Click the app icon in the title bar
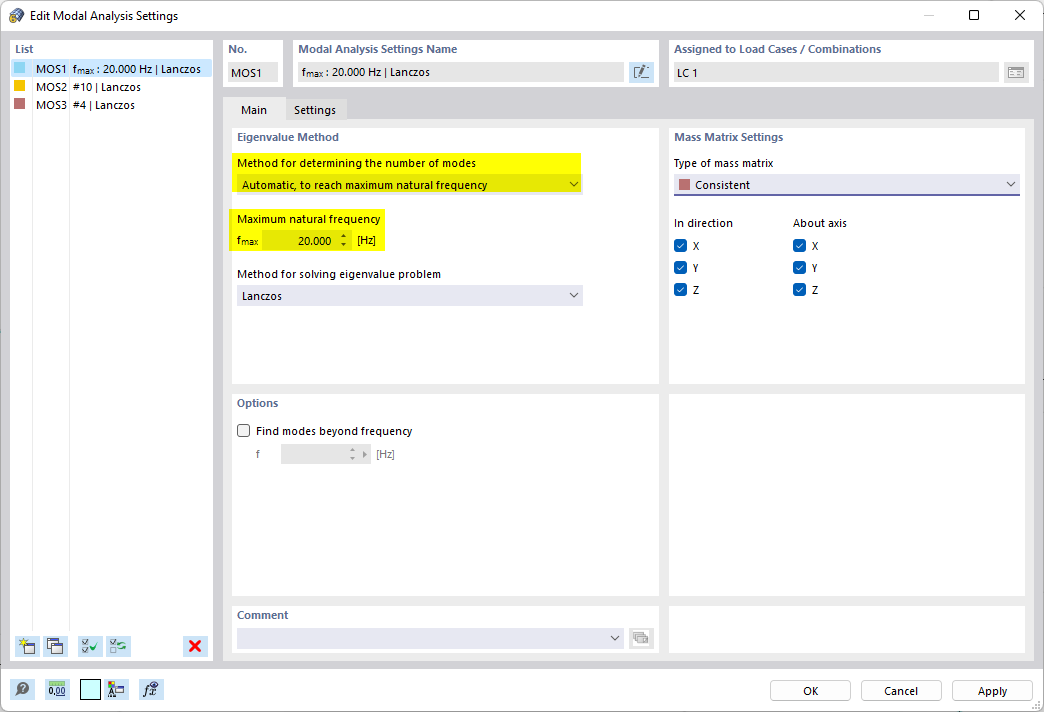This screenshot has height=712, width=1044. [16, 15]
